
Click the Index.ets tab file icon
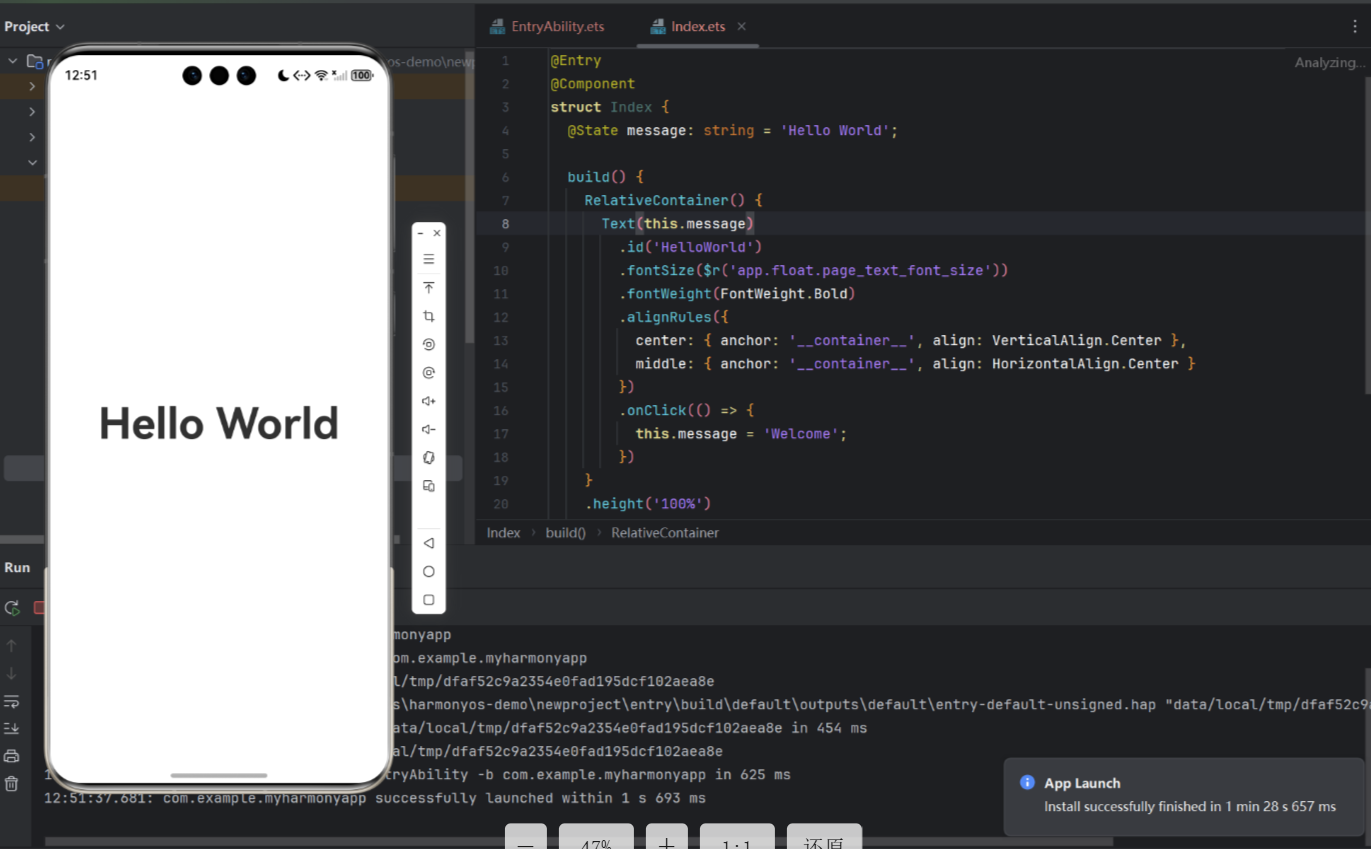point(657,27)
